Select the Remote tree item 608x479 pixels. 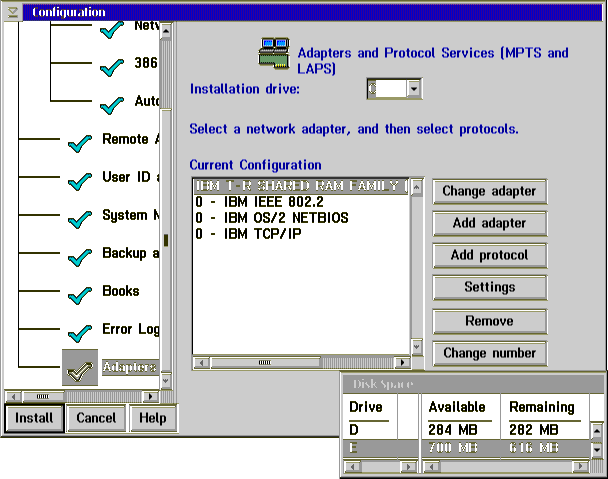130,139
